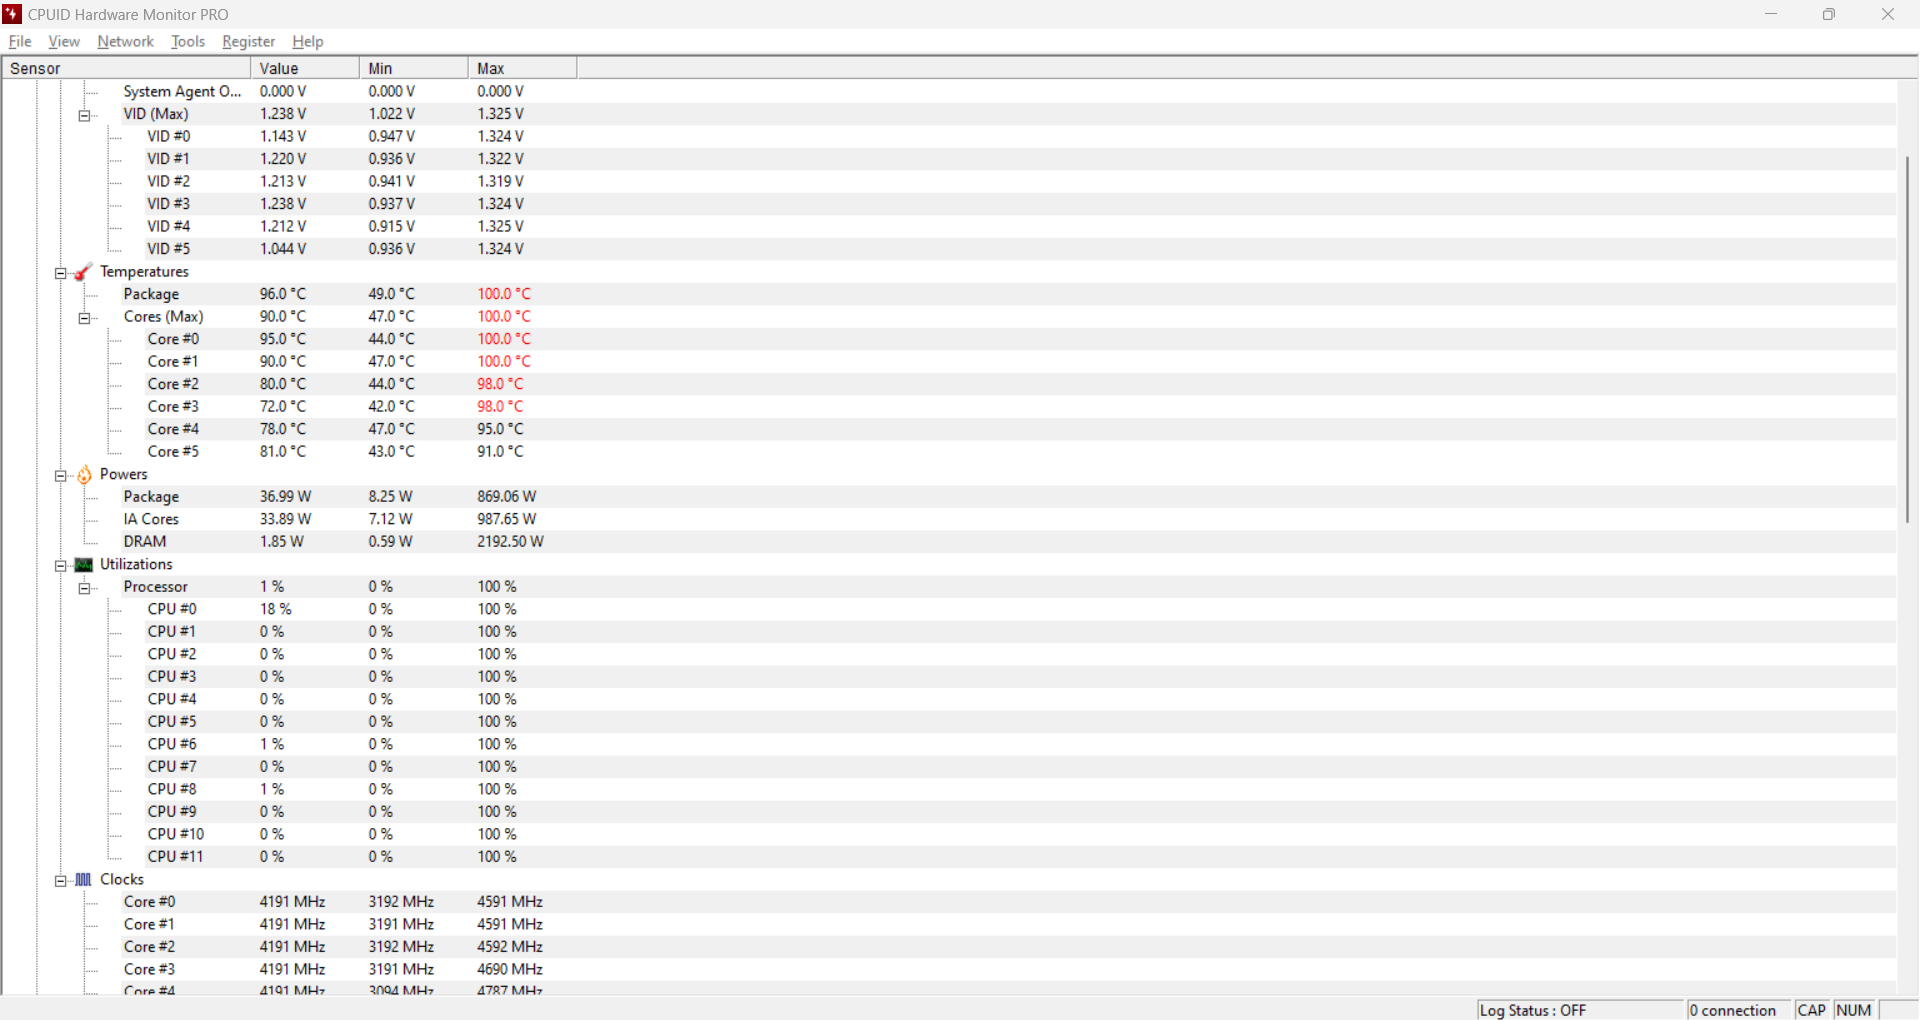Collapse the Cores (Max) node
The width and height of the screenshot is (1920, 1020).
(x=85, y=318)
